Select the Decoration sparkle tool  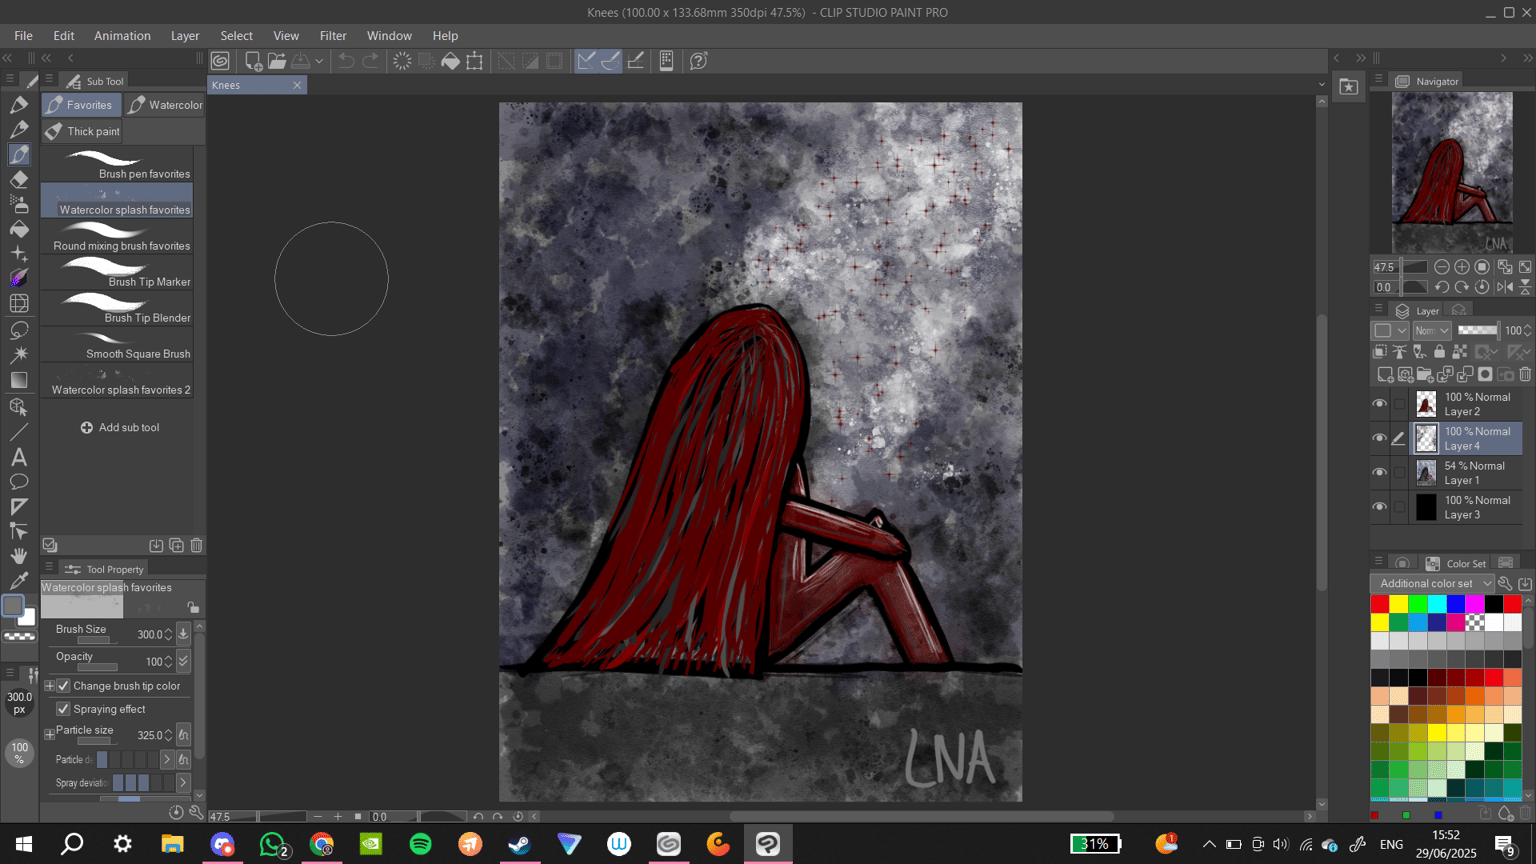(x=19, y=254)
